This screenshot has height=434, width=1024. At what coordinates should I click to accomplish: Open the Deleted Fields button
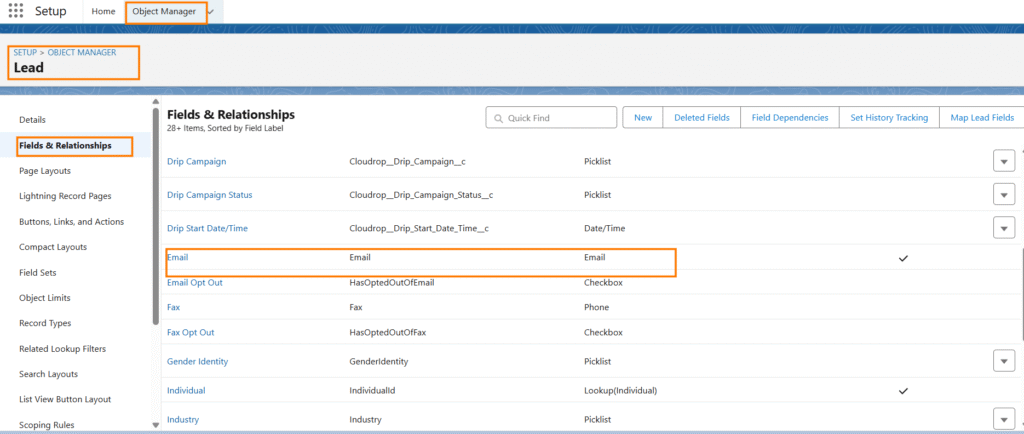[701, 118]
